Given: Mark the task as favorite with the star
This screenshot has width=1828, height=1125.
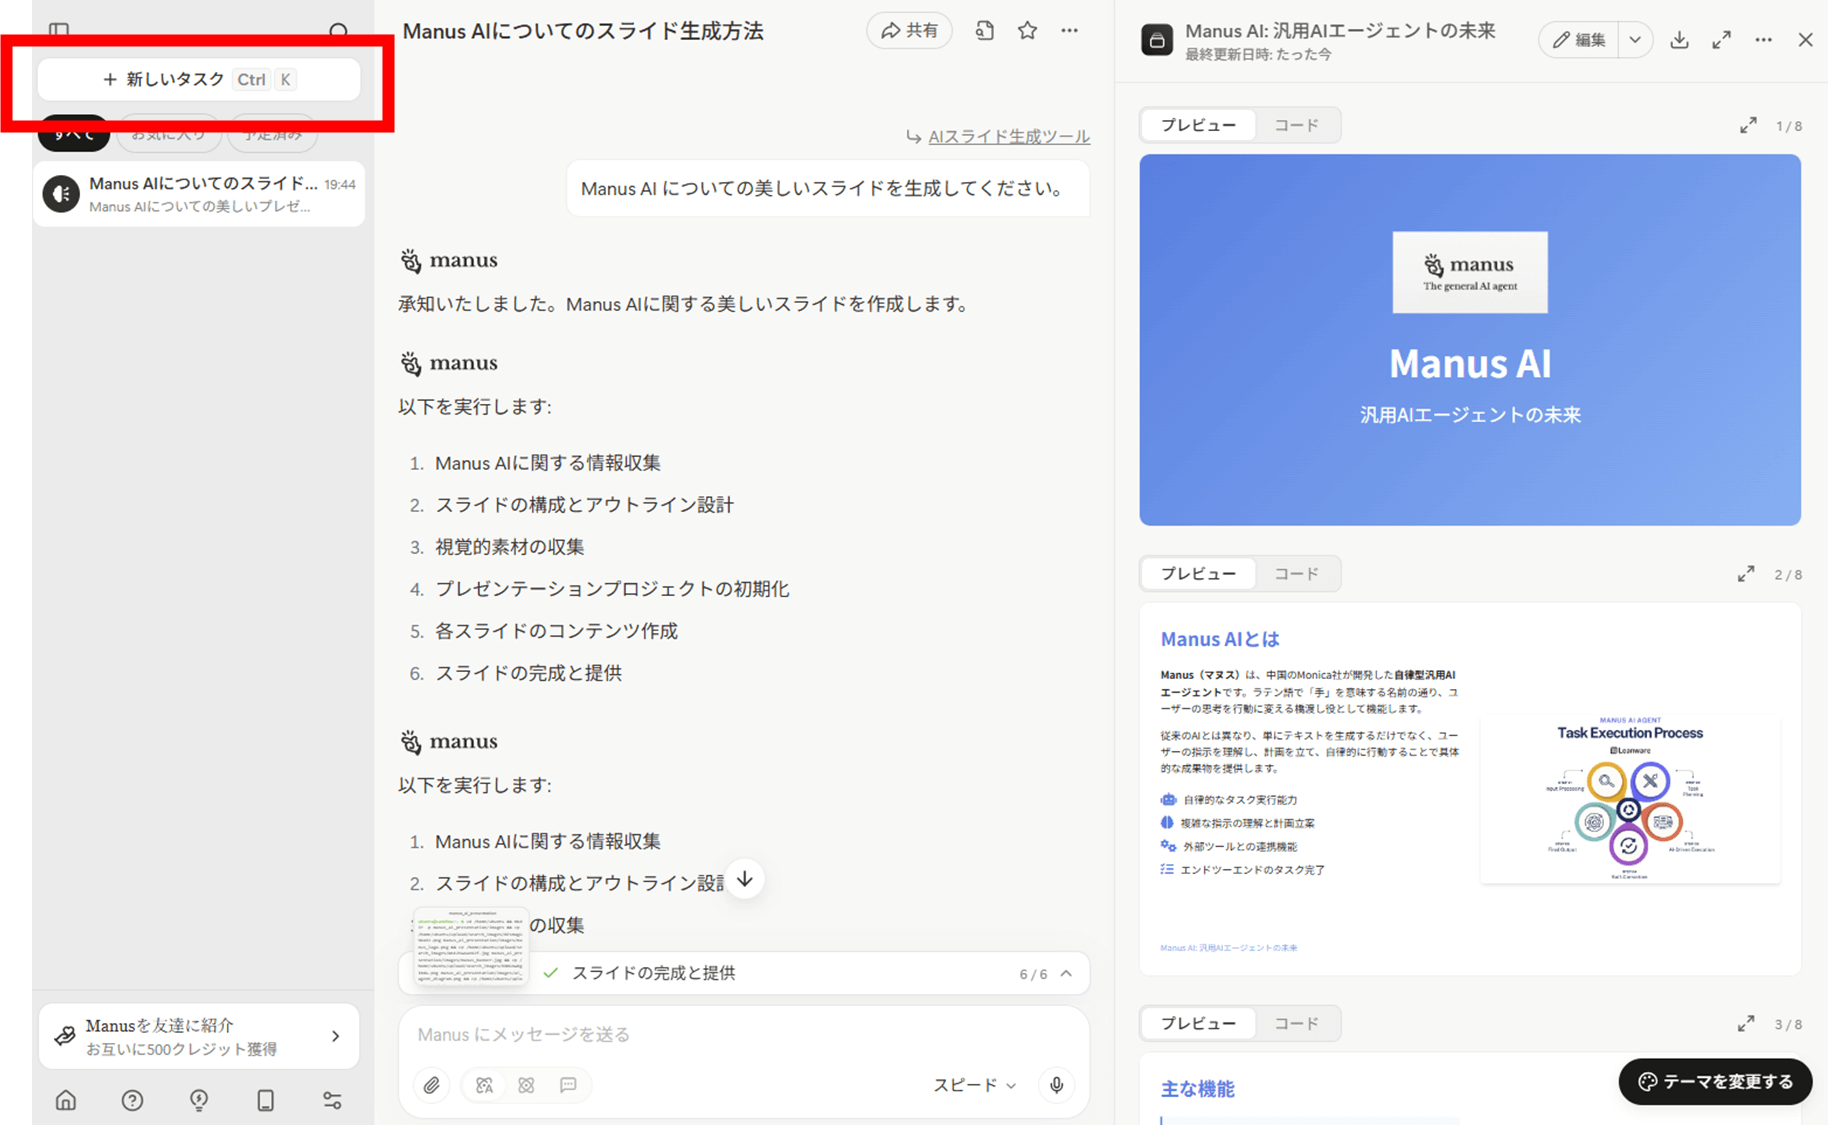Looking at the screenshot, I should click(x=1027, y=31).
